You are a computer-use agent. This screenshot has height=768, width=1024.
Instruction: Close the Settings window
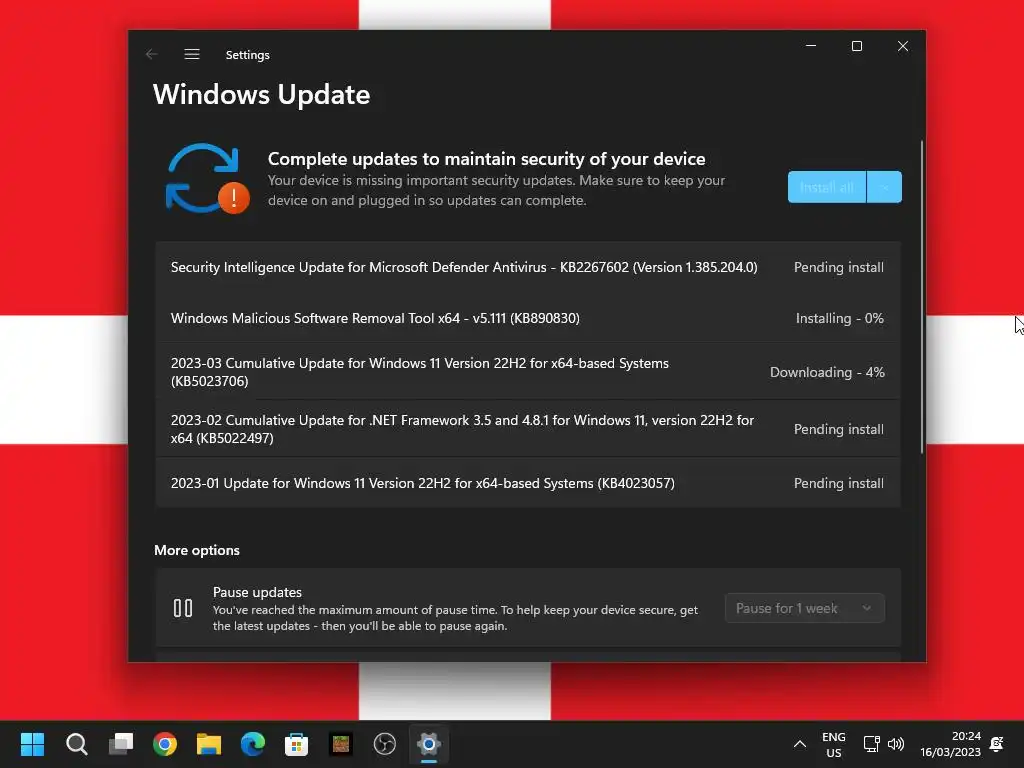click(x=903, y=46)
